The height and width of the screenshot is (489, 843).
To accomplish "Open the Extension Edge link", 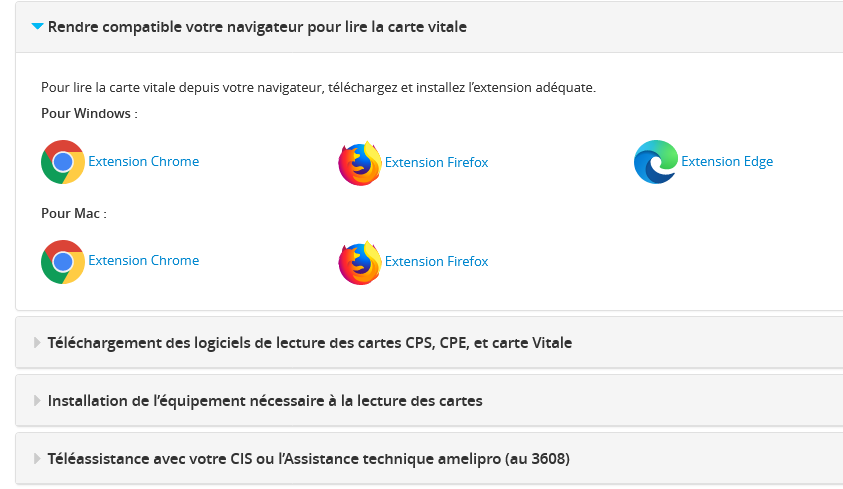I will [727, 162].
